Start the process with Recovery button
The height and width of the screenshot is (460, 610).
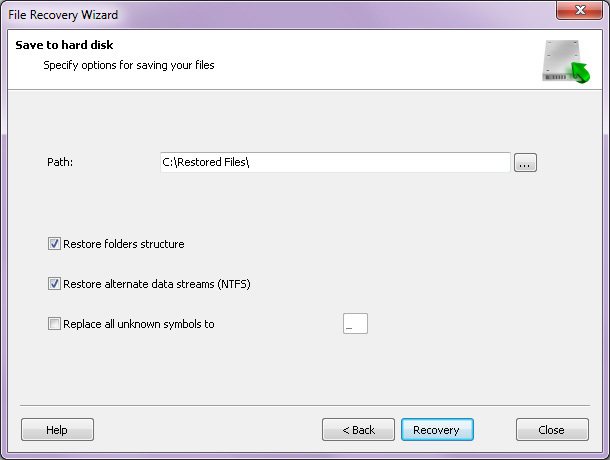(x=437, y=430)
